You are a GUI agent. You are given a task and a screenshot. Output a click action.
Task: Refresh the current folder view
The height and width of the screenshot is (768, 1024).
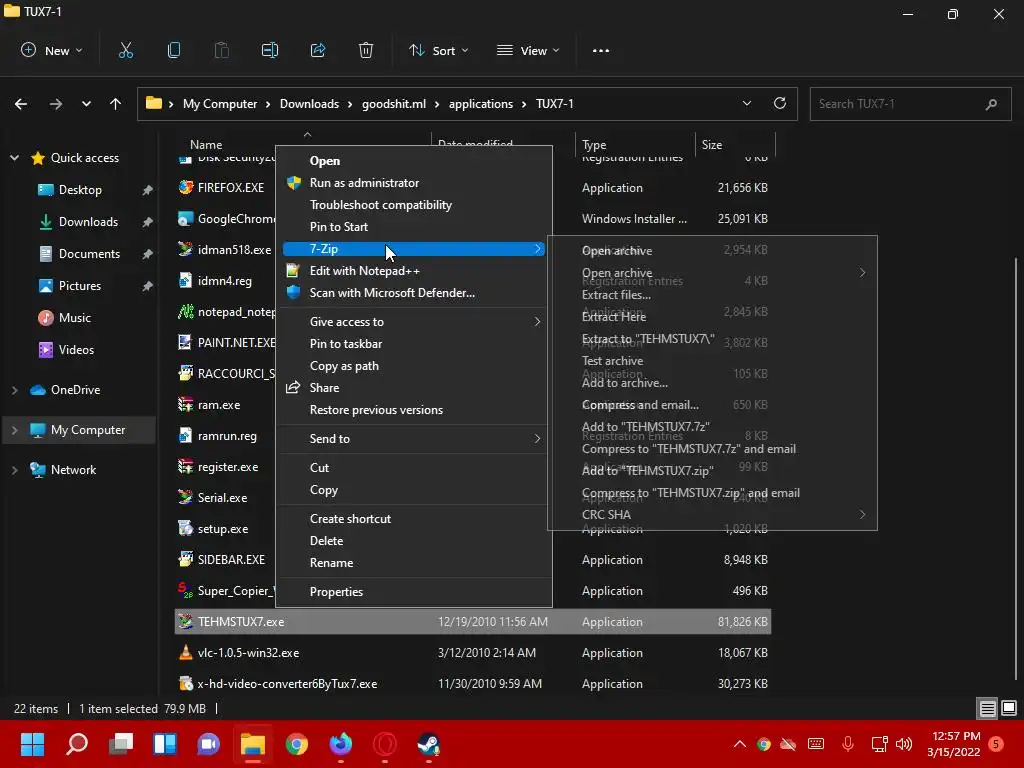coord(780,103)
